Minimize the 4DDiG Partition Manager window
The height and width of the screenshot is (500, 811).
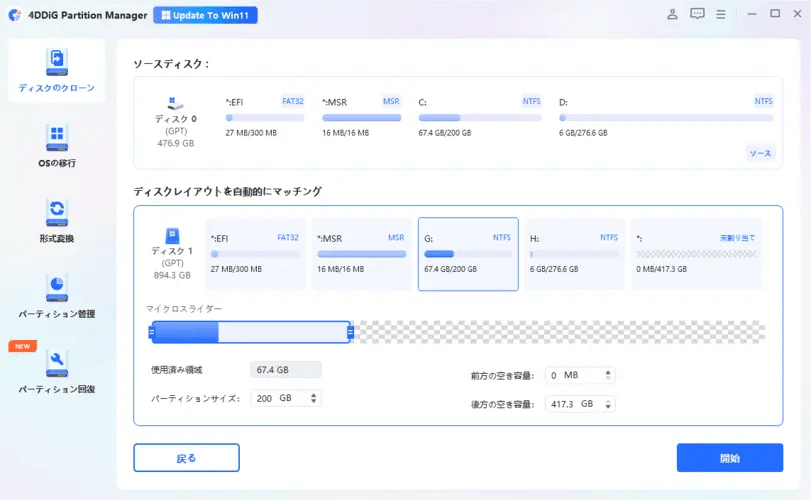click(752, 14)
